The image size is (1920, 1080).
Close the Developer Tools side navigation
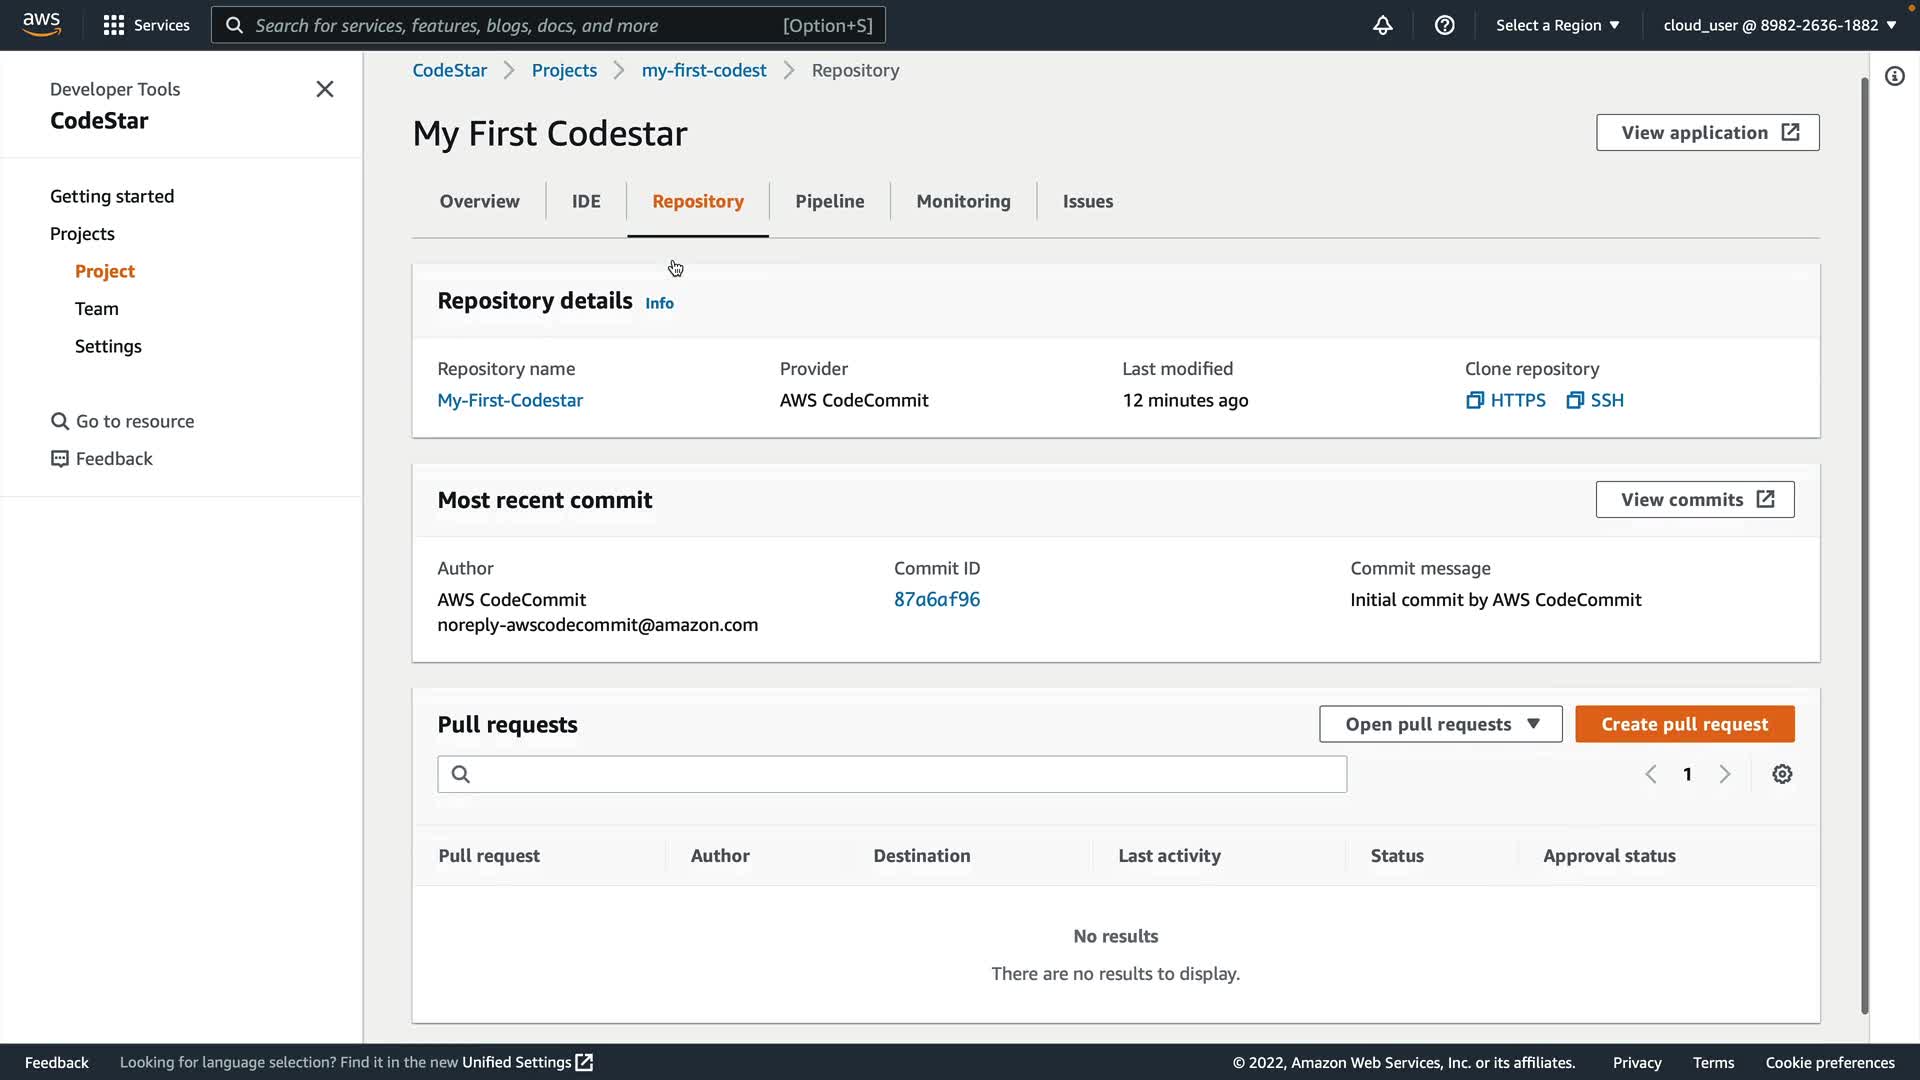tap(325, 89)
